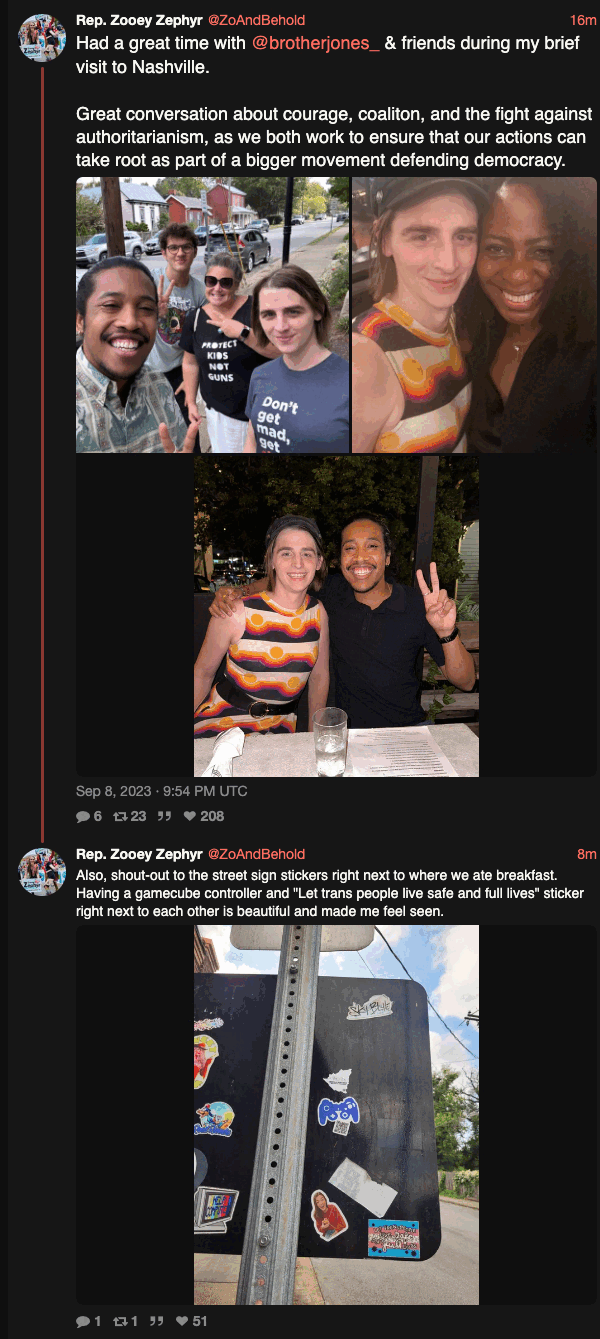The height and width of the screenshot is (1339, 600).
Task: Open the 16m timestamp link
Action: (583, 20)
